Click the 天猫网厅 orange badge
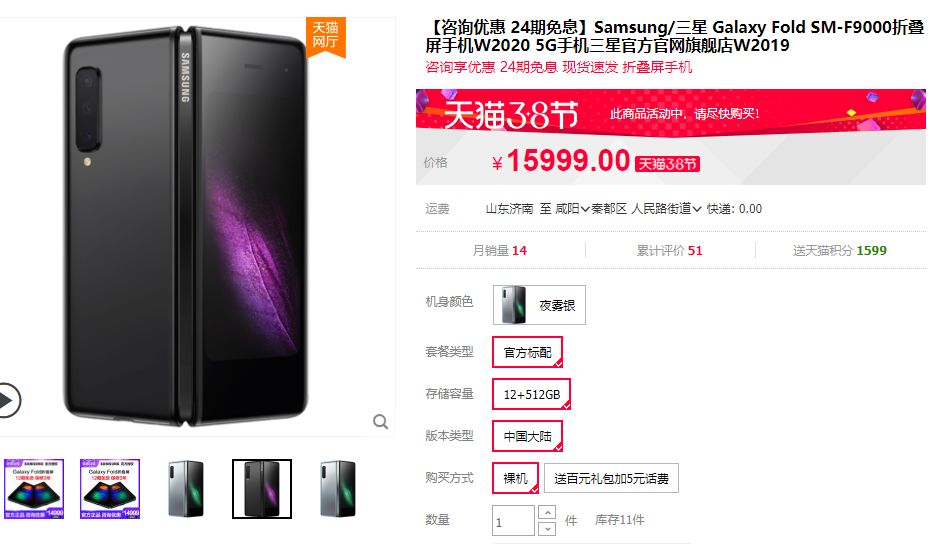936x544 pixels. (325, 36)
